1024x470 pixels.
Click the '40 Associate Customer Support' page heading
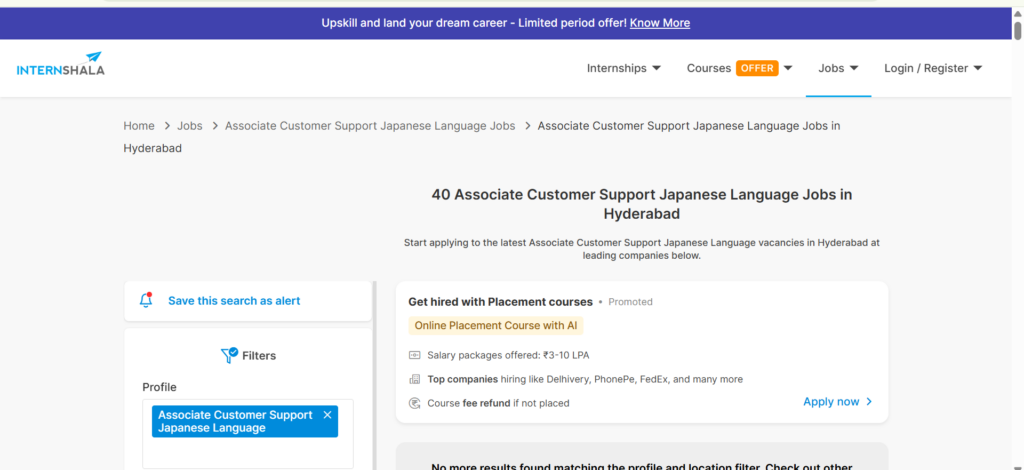tap(641, 204)
